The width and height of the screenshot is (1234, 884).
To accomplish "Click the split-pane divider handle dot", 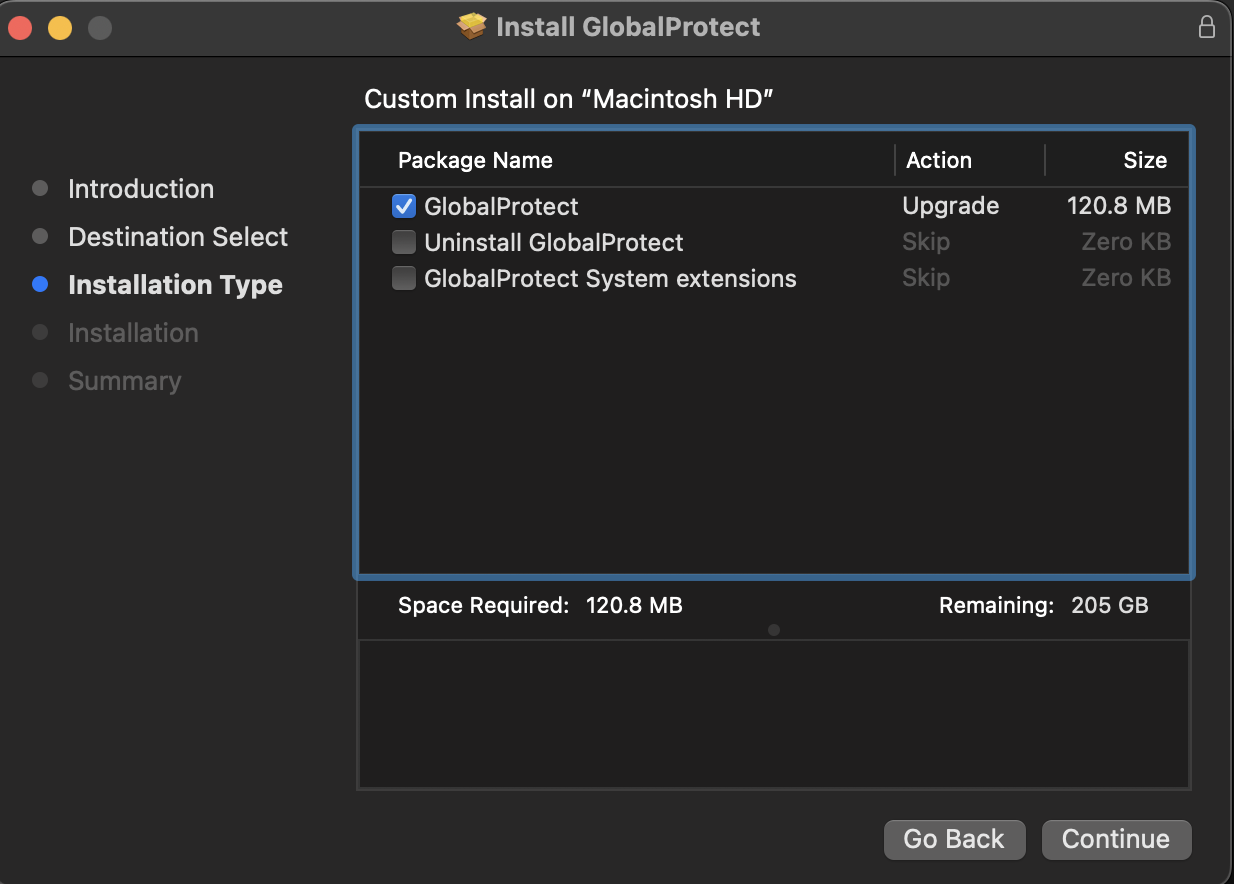I will tap(774, 630).
